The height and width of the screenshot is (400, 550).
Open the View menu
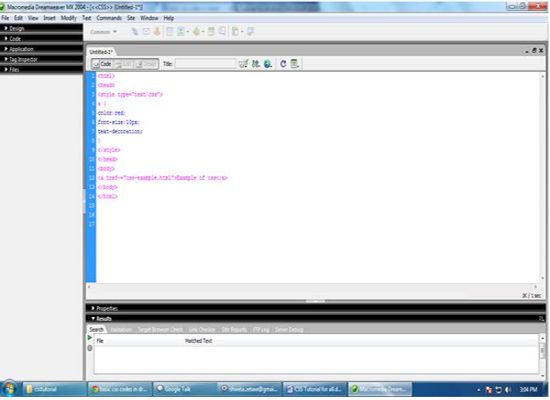click(33, 18)
